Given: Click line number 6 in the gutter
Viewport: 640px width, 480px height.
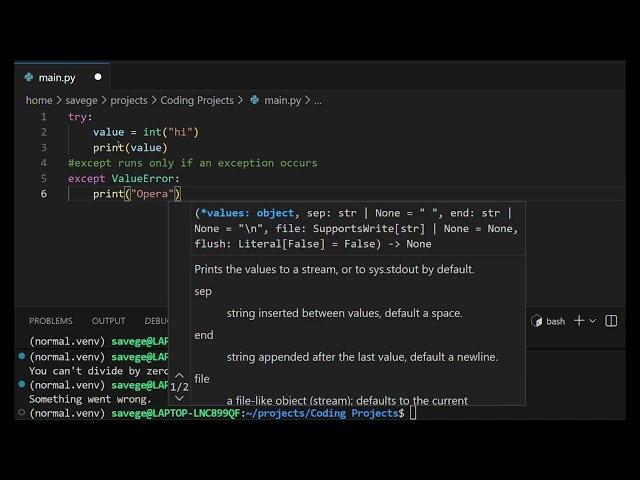Looking at the screenshot, I should click(x=44, y=194).
